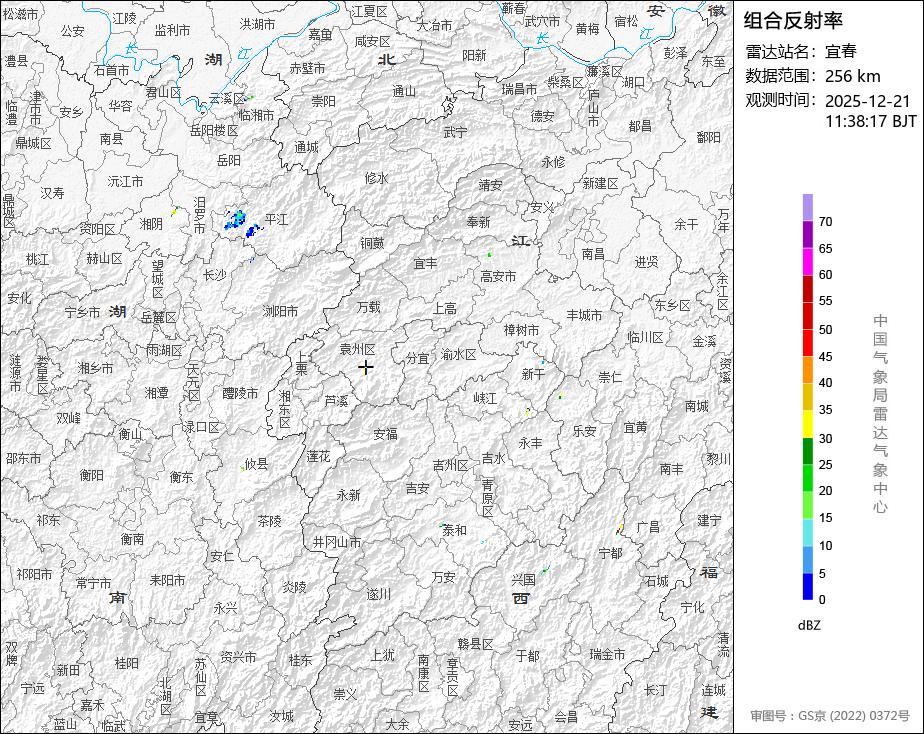This screenshot has width=924, height=734.
Task: Click the 石首市 label on the map
Action: (x=112, y=70)
